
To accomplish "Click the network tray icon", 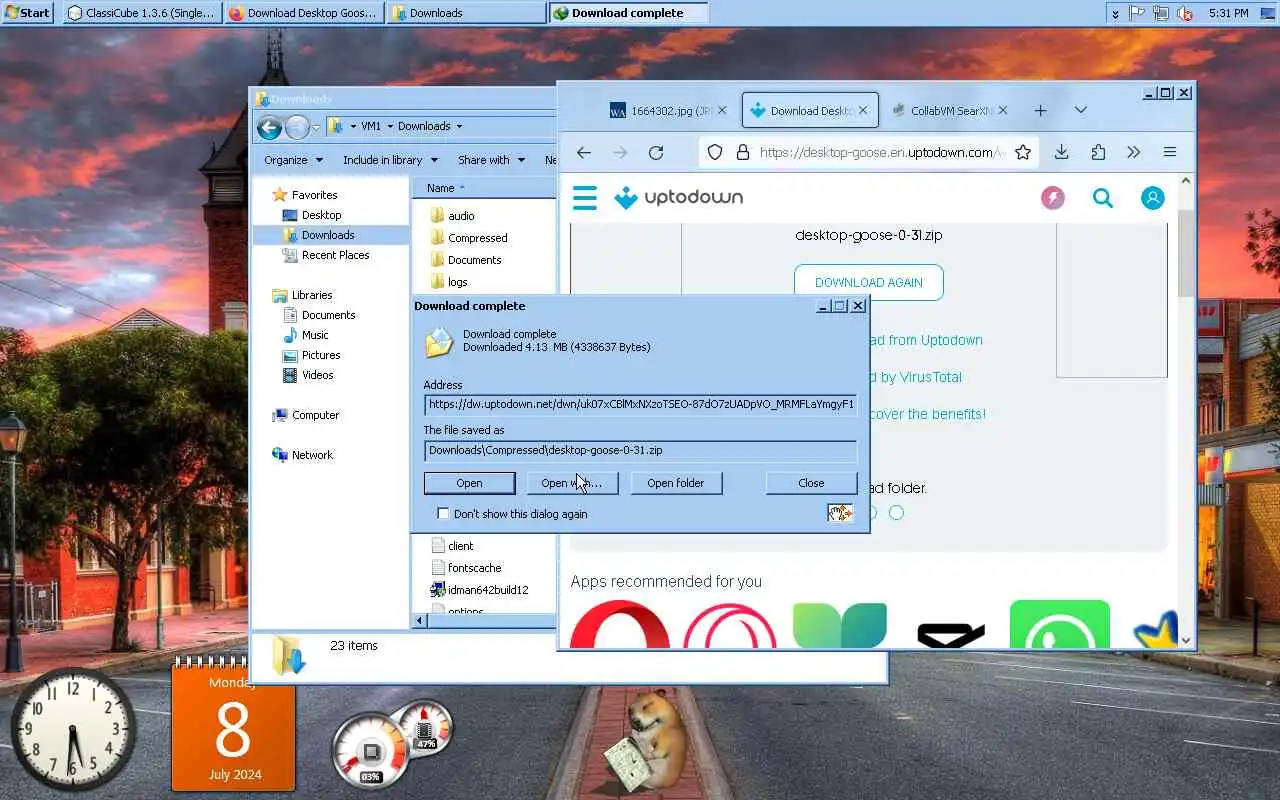I will [x=1161, y=13].
